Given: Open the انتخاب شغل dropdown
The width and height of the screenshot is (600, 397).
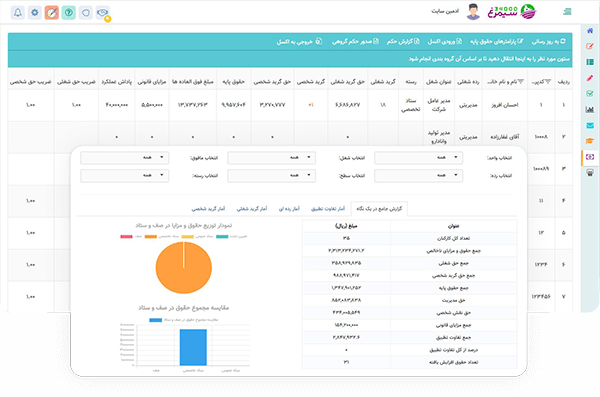Looking at the screenshot, I should [271, 158].
